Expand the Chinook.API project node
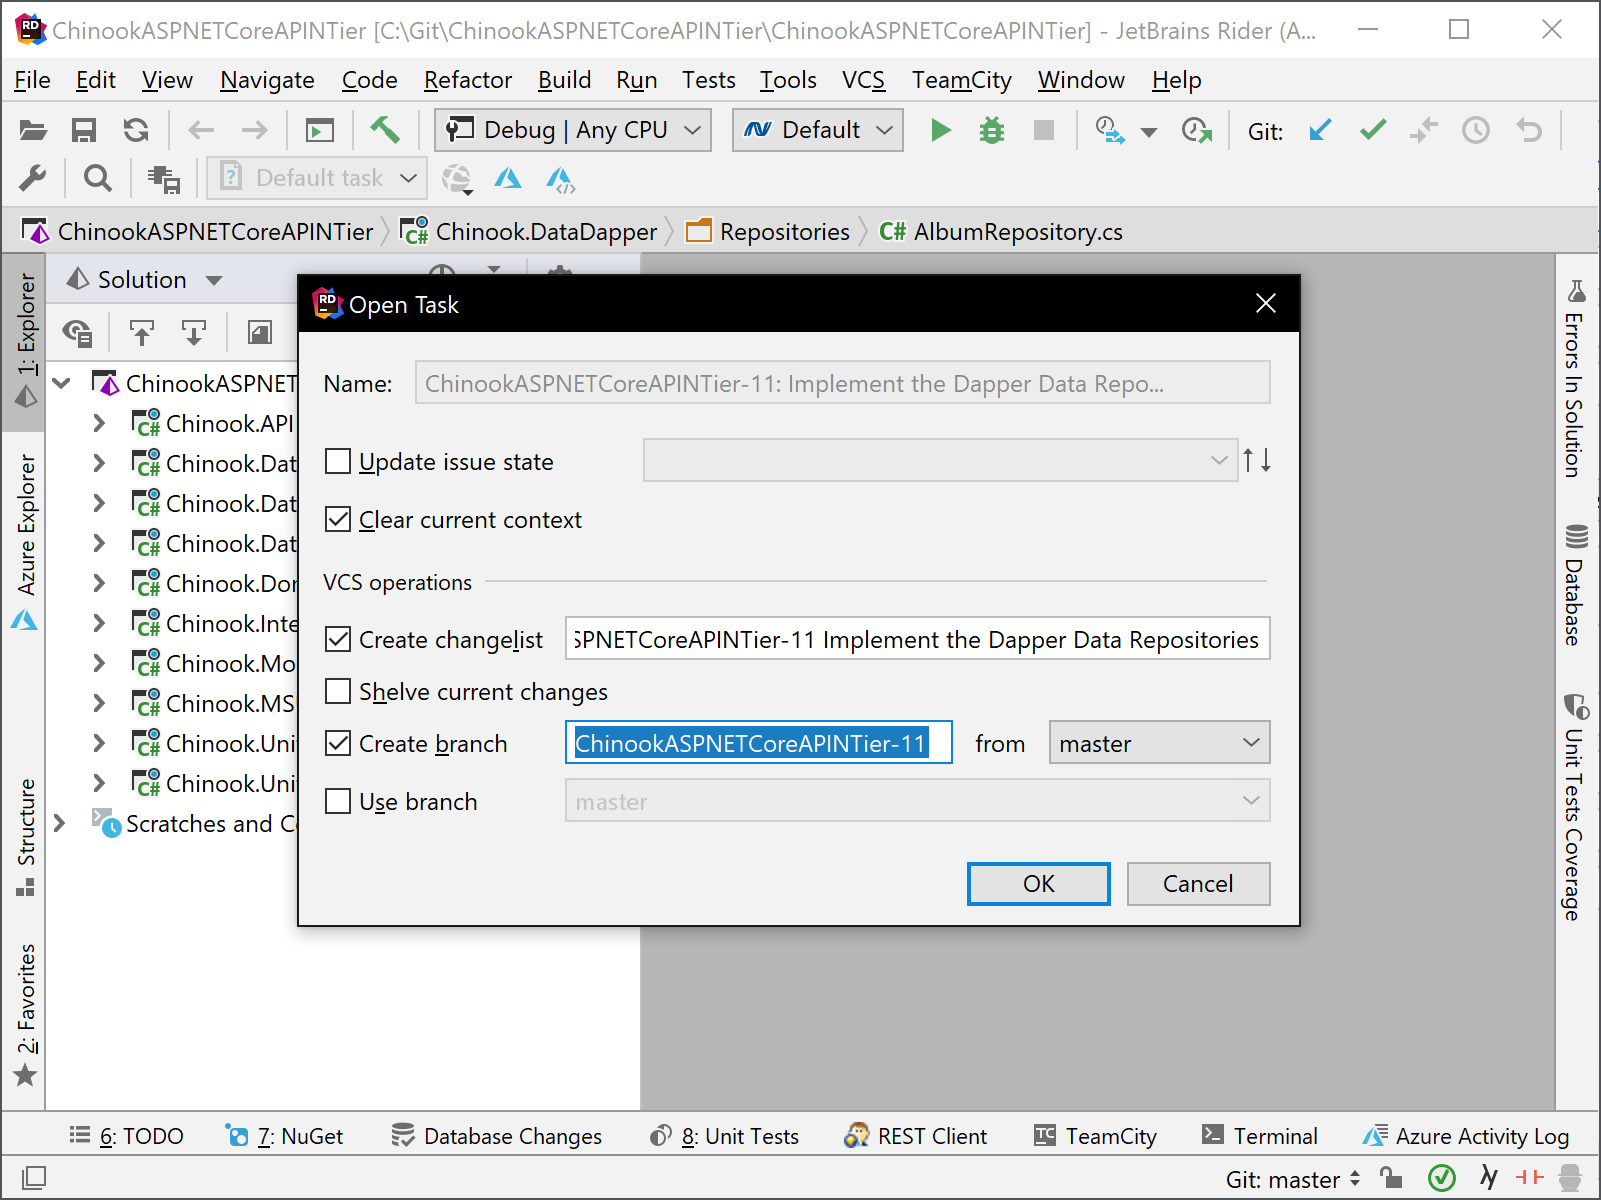Viewport: 1601px width, 1200px height. click(99, 423)
